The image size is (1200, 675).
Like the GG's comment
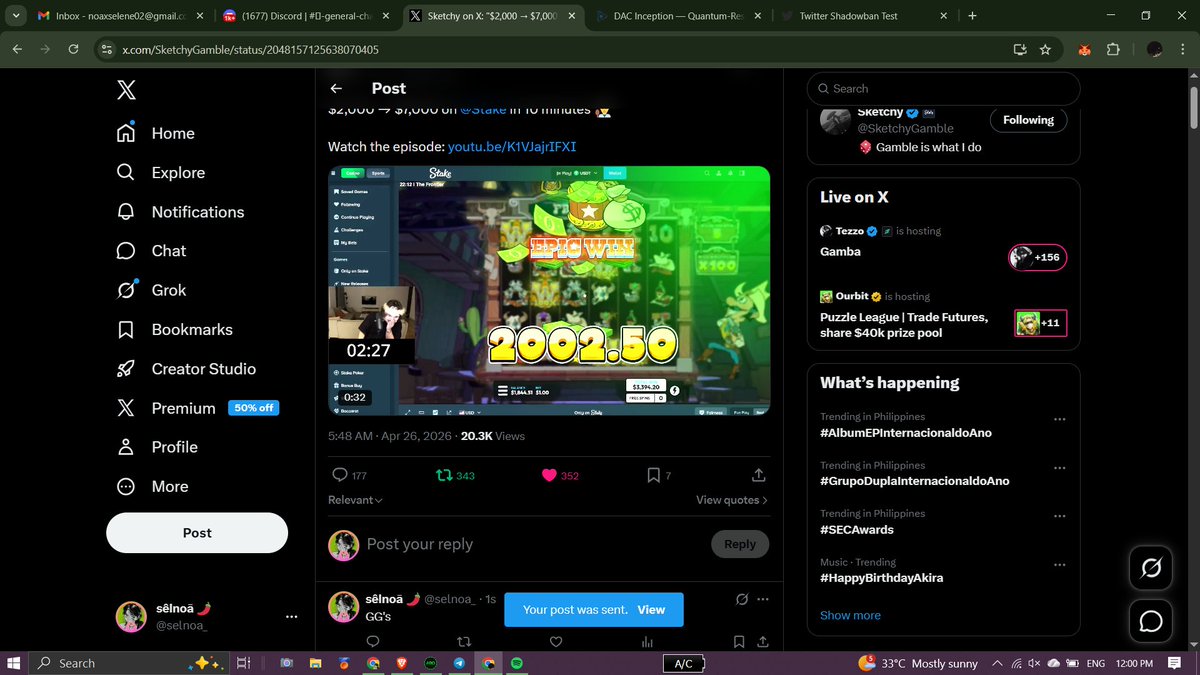556,642
